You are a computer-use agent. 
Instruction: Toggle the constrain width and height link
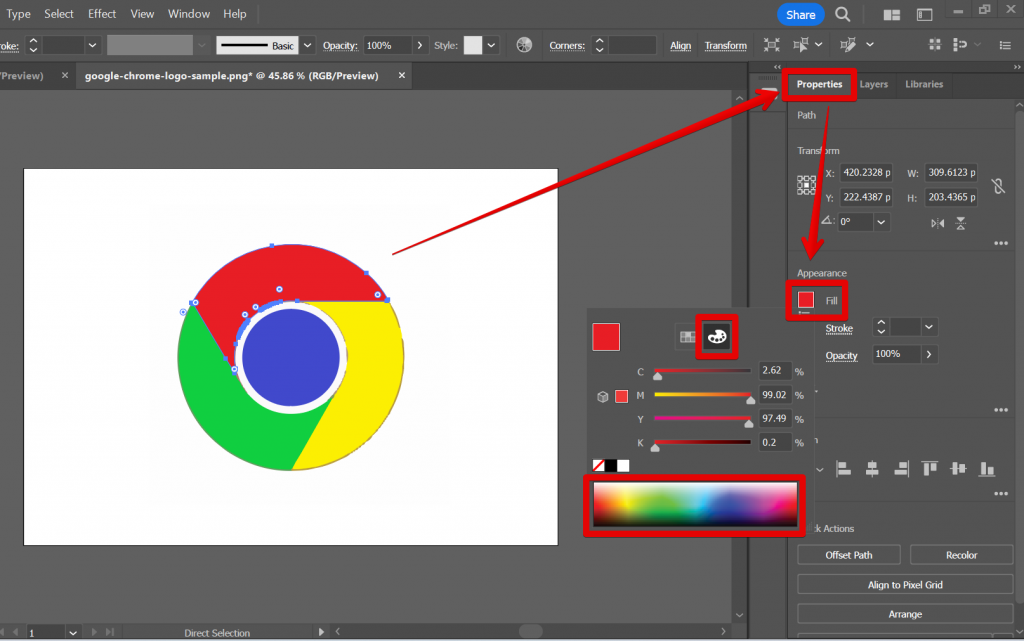997,186
